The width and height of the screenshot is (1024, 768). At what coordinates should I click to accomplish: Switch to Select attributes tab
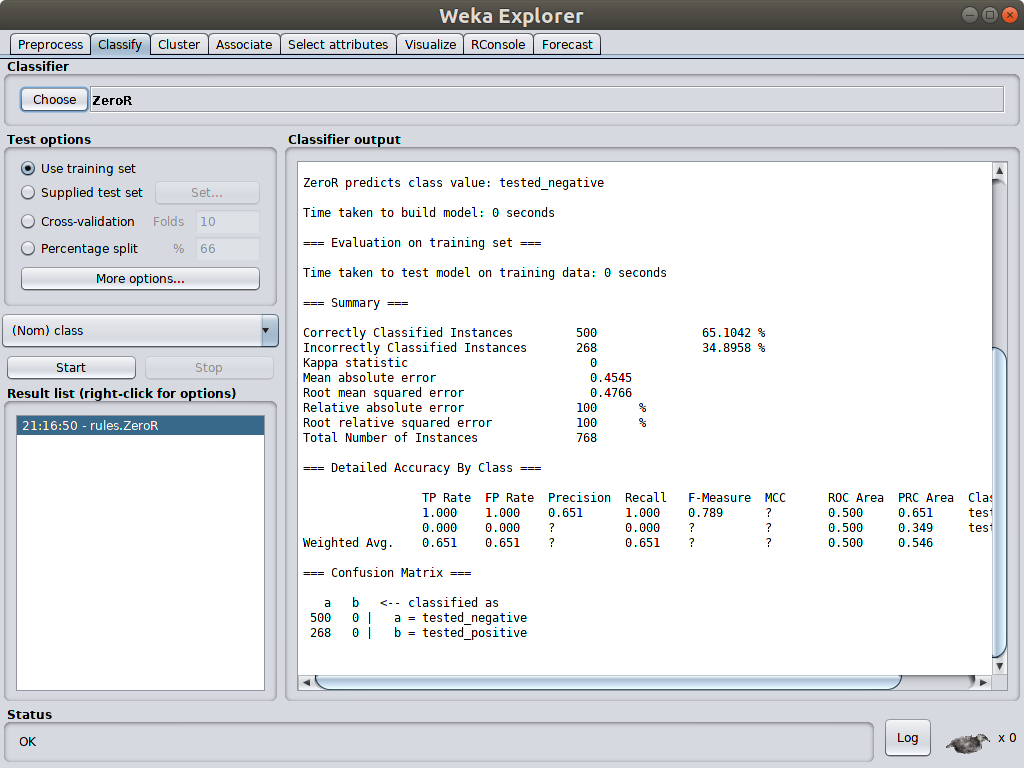point(338,44)
